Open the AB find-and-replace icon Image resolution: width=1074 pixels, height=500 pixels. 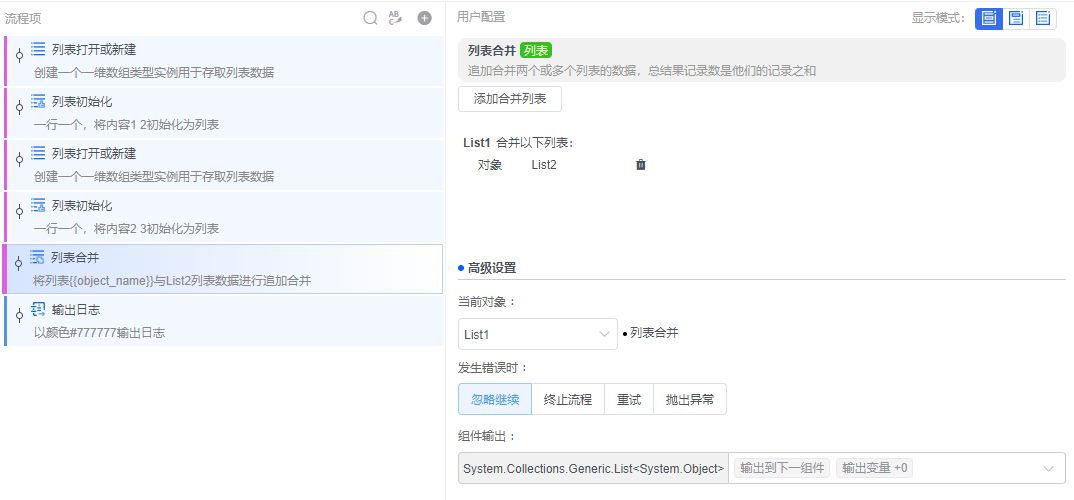pos(395,18)
